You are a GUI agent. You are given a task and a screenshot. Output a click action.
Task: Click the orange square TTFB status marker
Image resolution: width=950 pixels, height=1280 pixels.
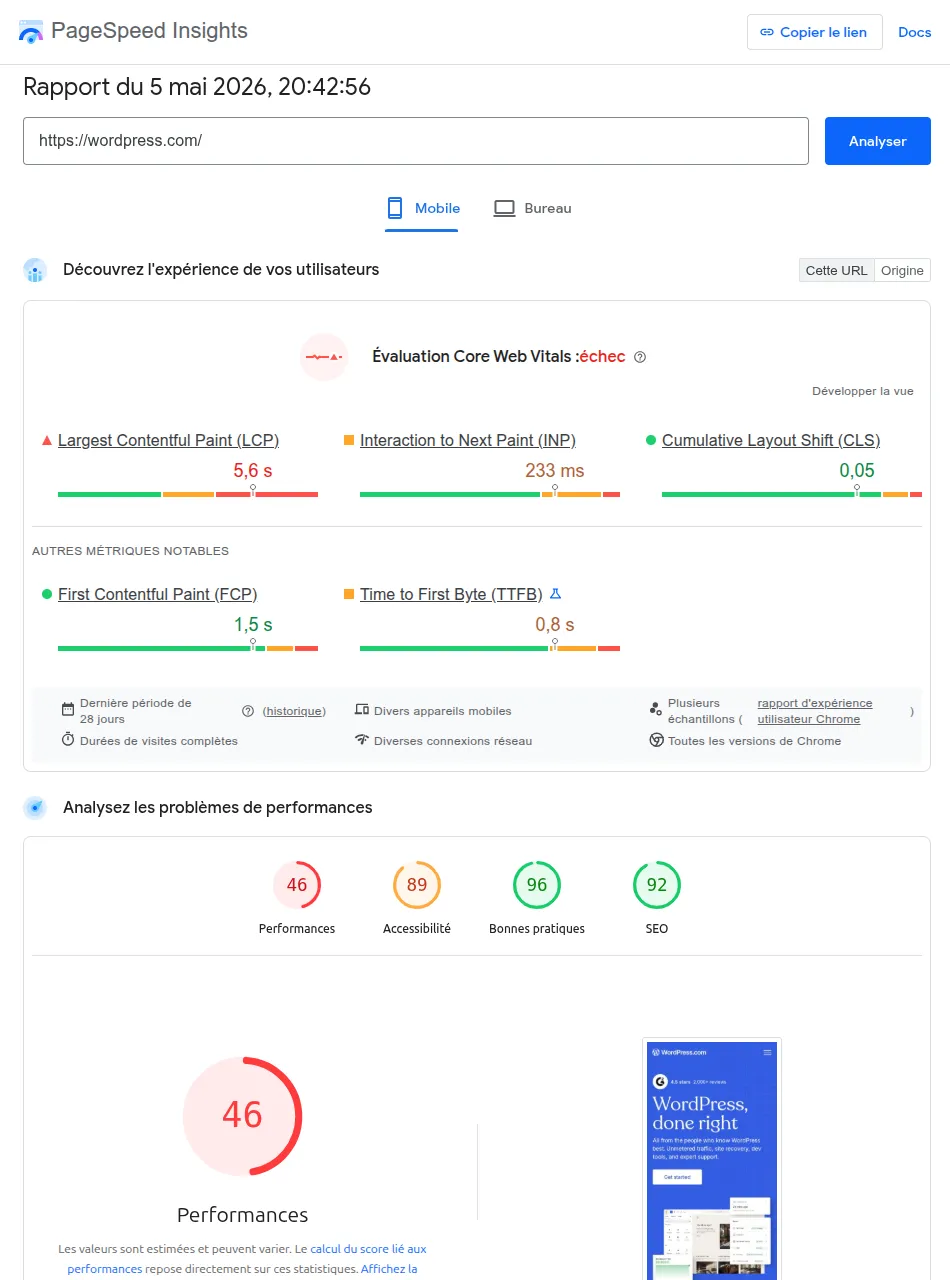click(349, 594)
